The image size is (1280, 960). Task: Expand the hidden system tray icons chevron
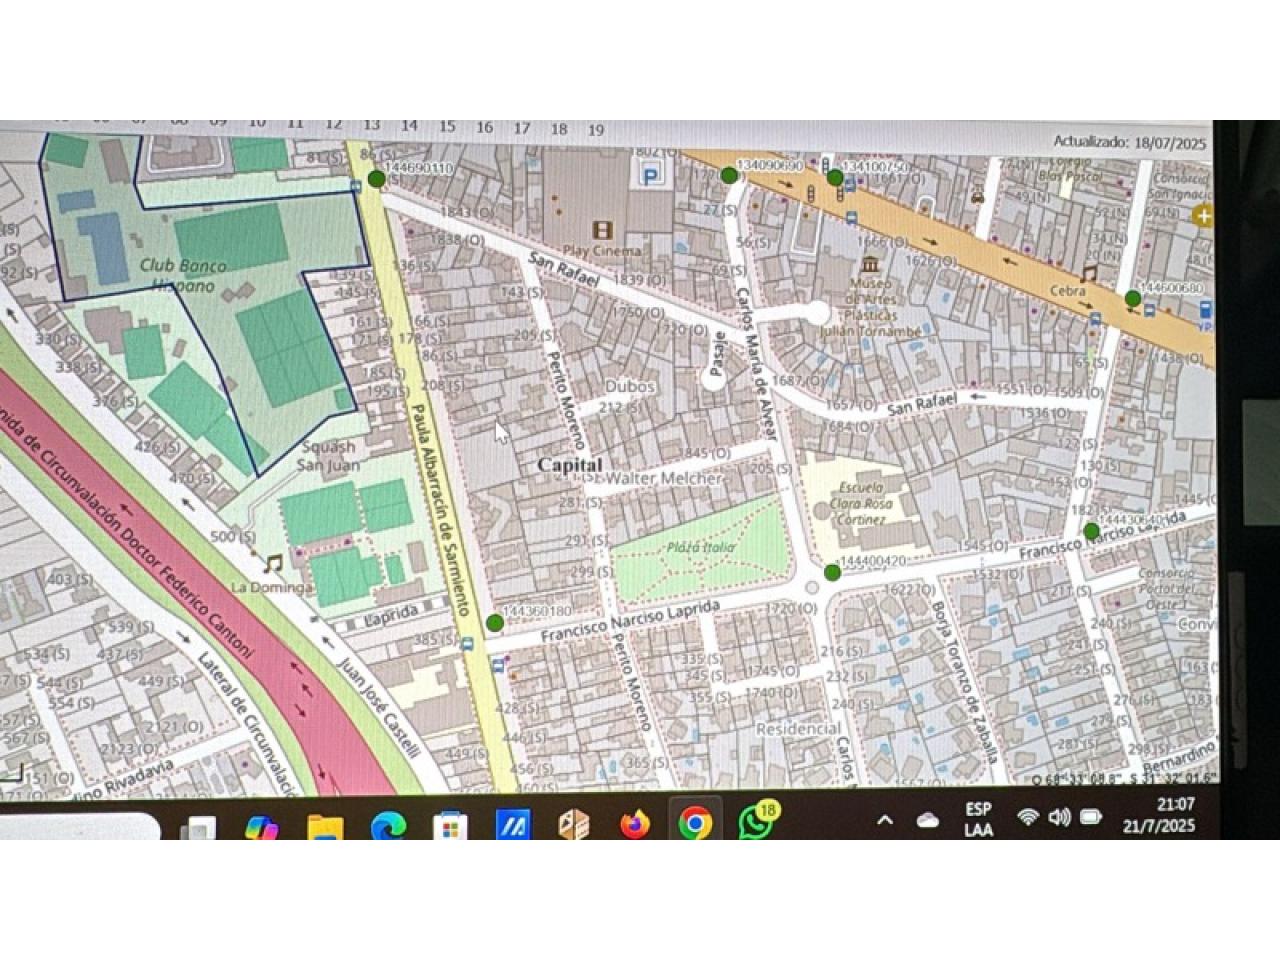885,820
